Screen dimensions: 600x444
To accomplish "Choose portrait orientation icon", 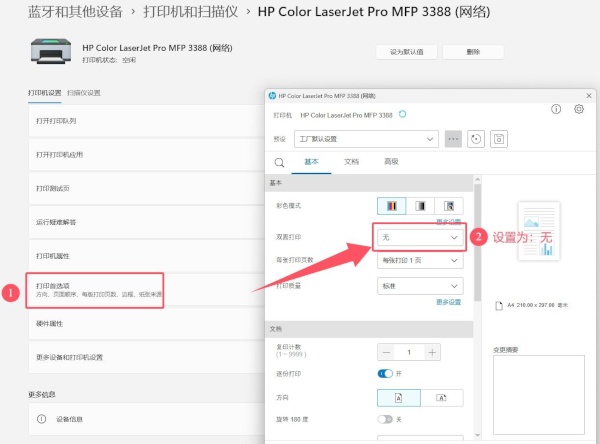I will pos(399,398).
